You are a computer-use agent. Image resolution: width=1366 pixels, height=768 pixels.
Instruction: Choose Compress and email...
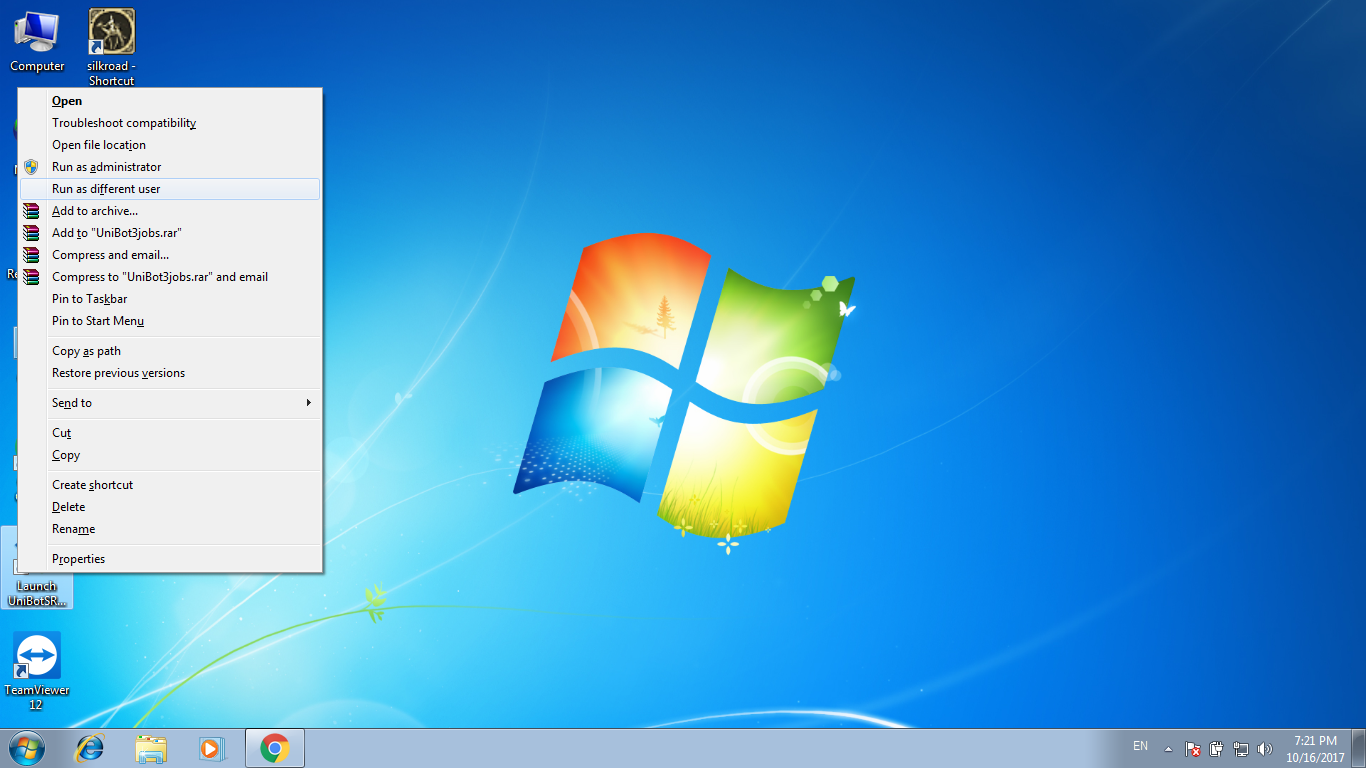pos(170,255)
